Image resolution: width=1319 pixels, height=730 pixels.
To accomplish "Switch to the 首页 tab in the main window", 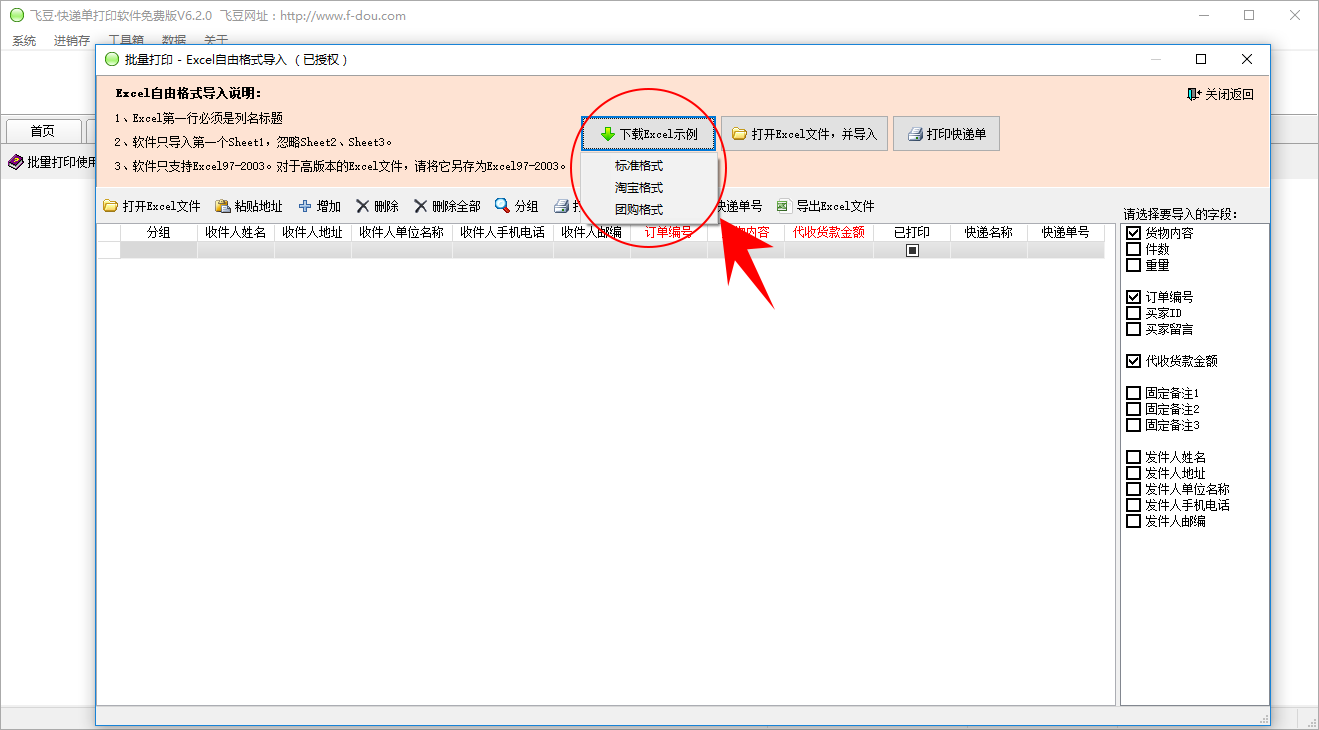I will coord(42,131).
